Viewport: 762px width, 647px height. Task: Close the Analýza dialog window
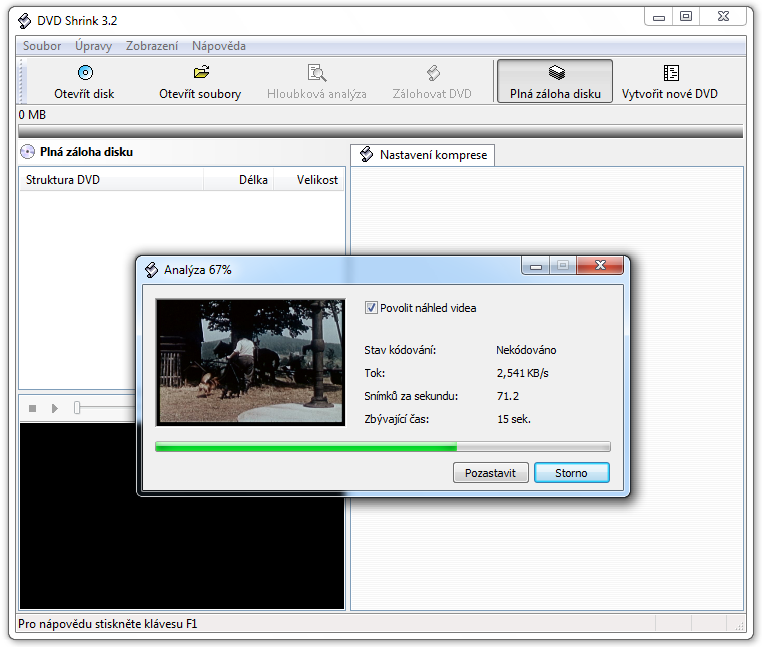click(x=600, y=265)
